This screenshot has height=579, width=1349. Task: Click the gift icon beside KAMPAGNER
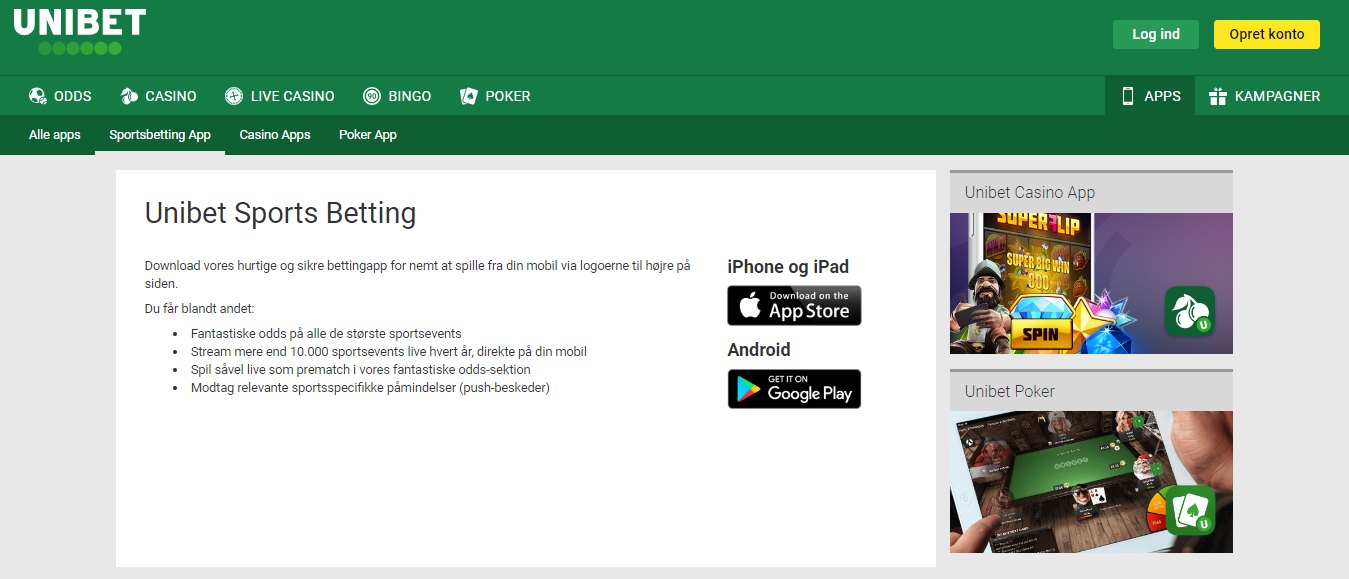click(x=1217, y=96)
